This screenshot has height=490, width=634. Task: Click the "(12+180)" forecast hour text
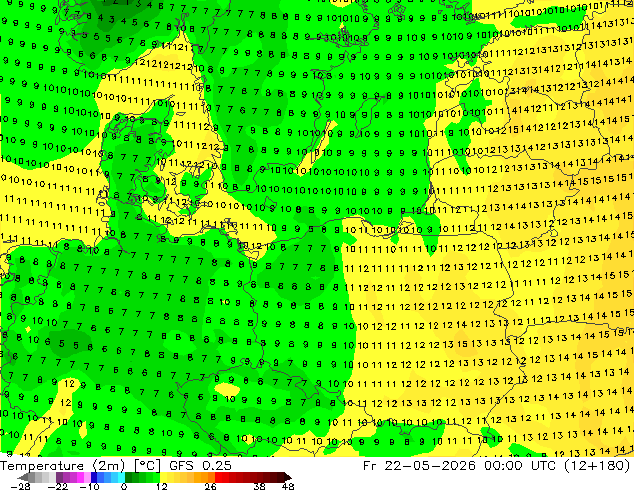597,466
